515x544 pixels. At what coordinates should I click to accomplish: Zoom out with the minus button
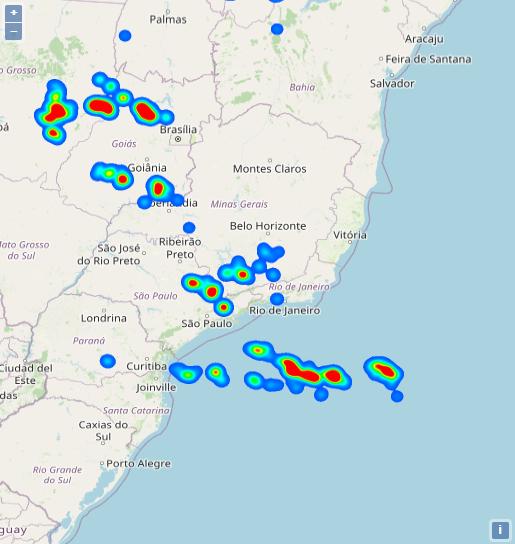pyautogui.click(x=14, y=32)
